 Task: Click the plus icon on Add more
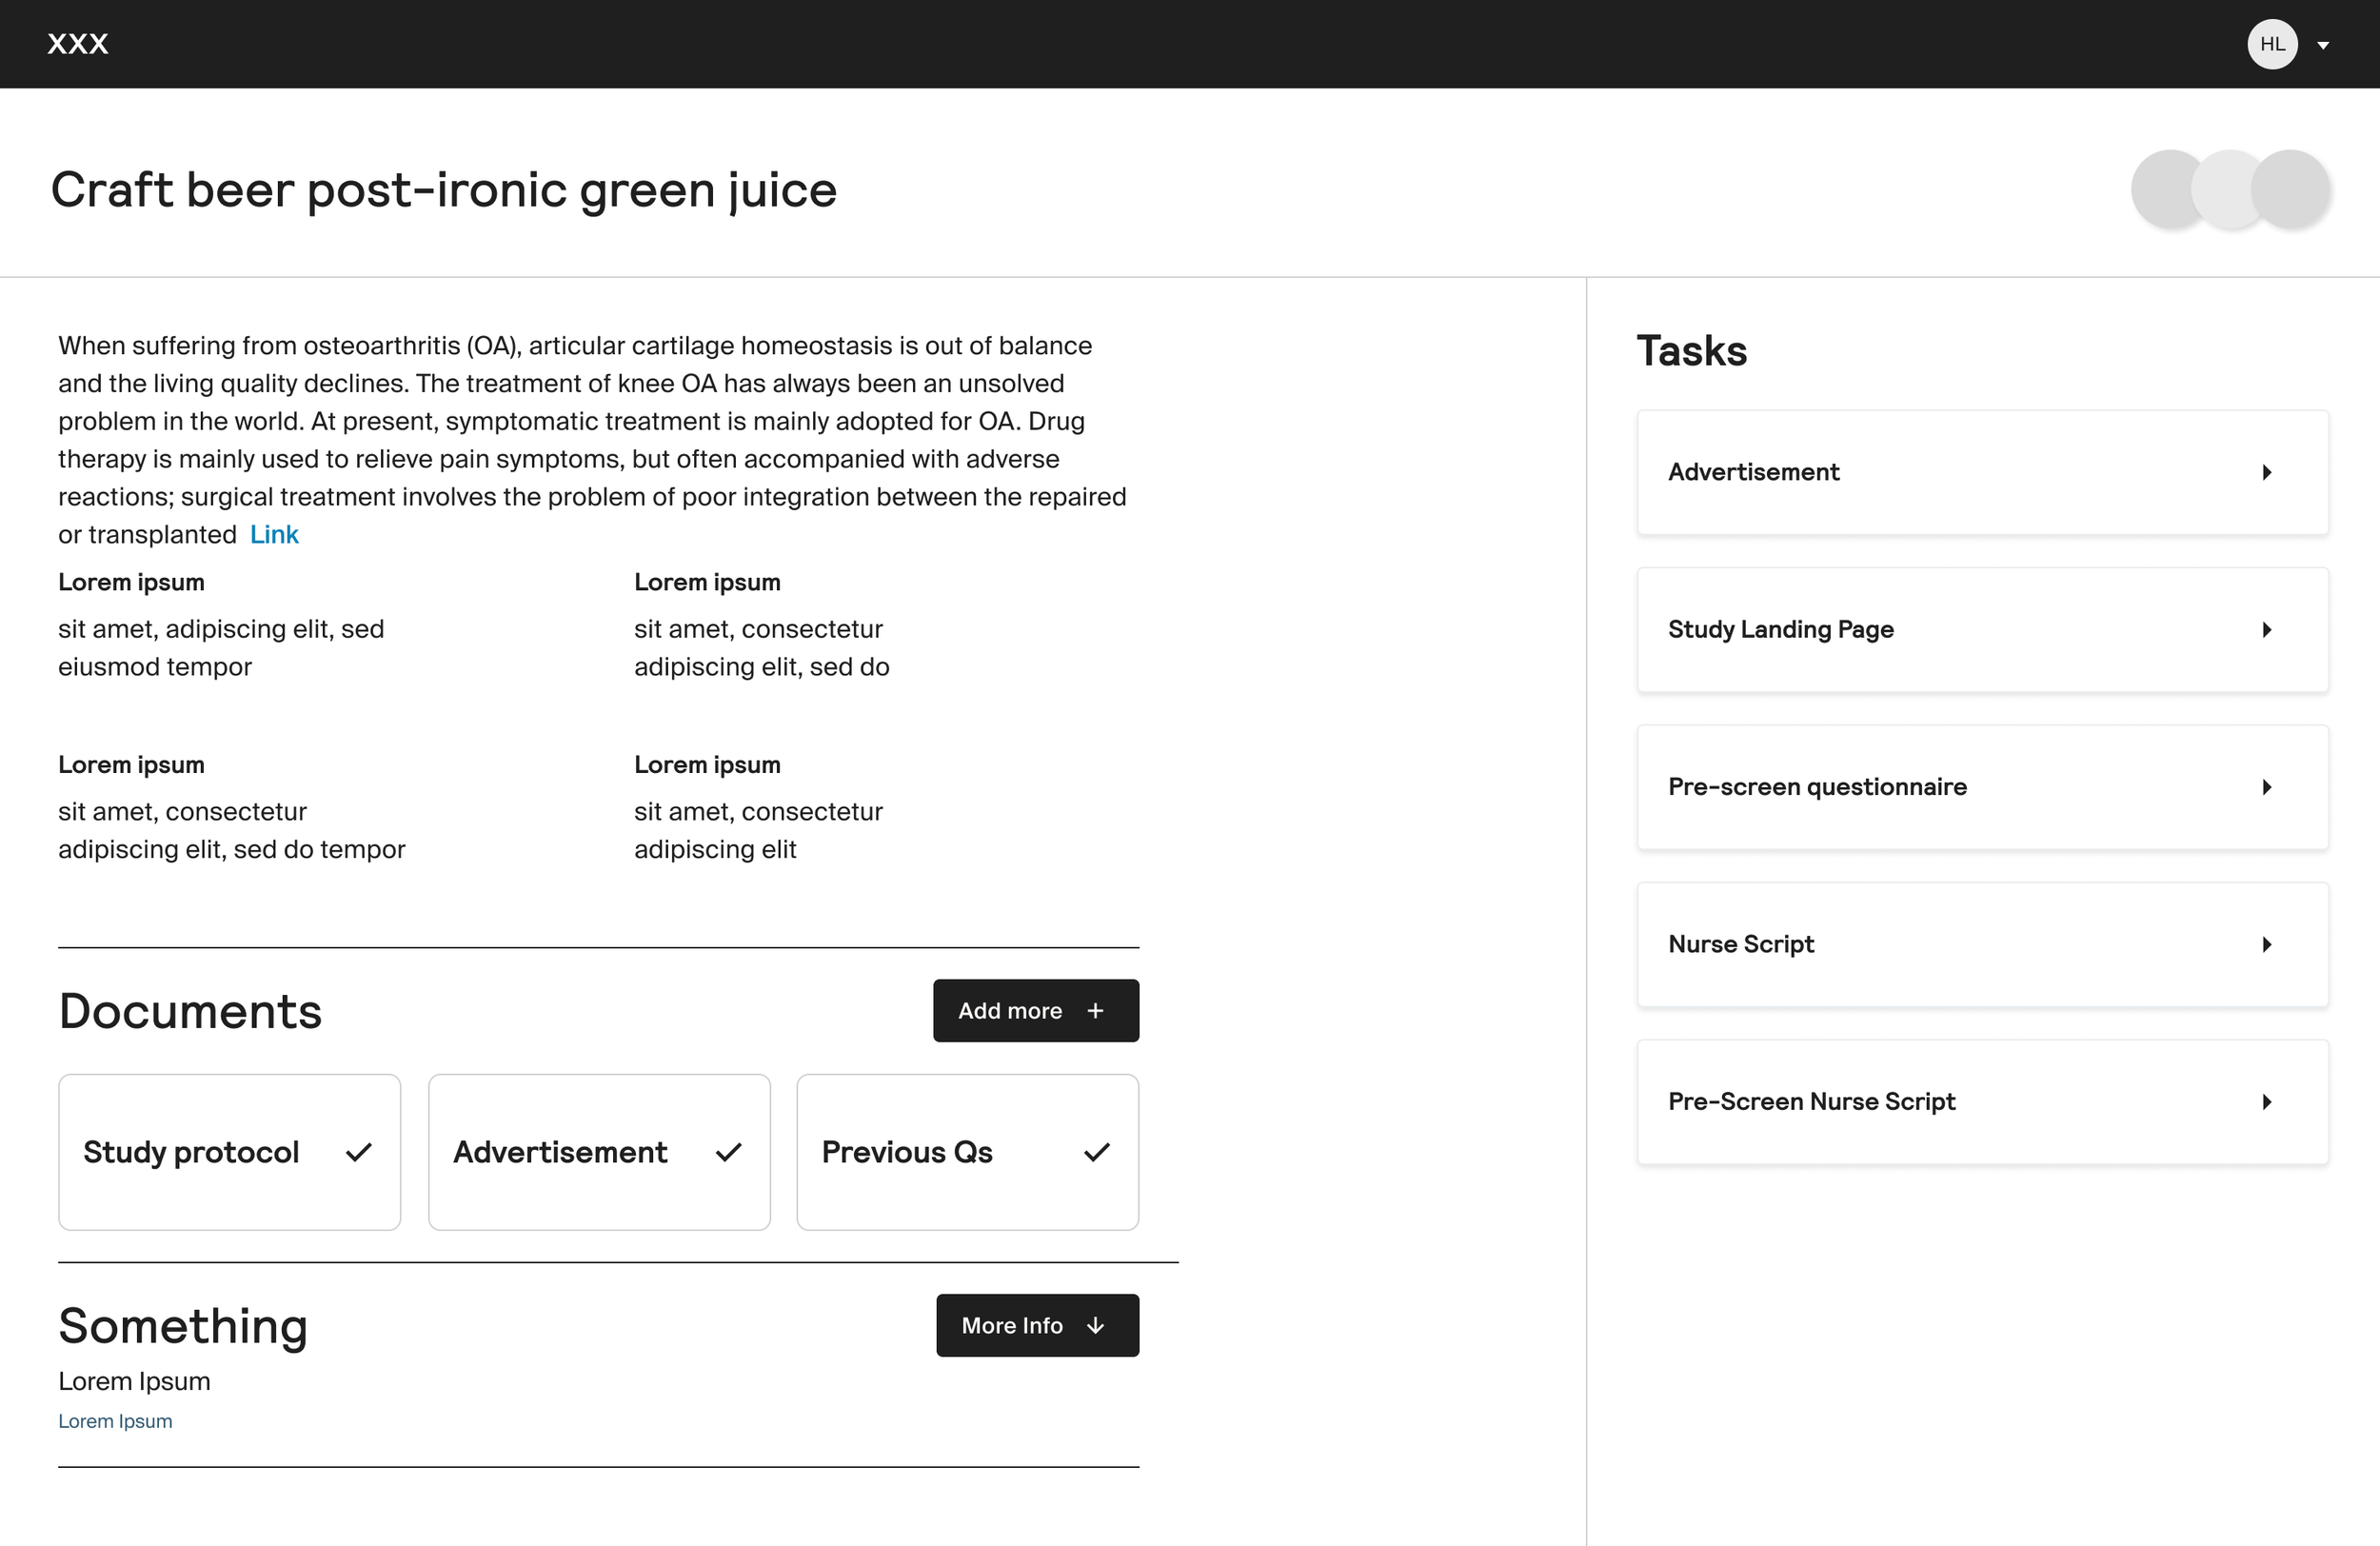coord(1095,1011)
